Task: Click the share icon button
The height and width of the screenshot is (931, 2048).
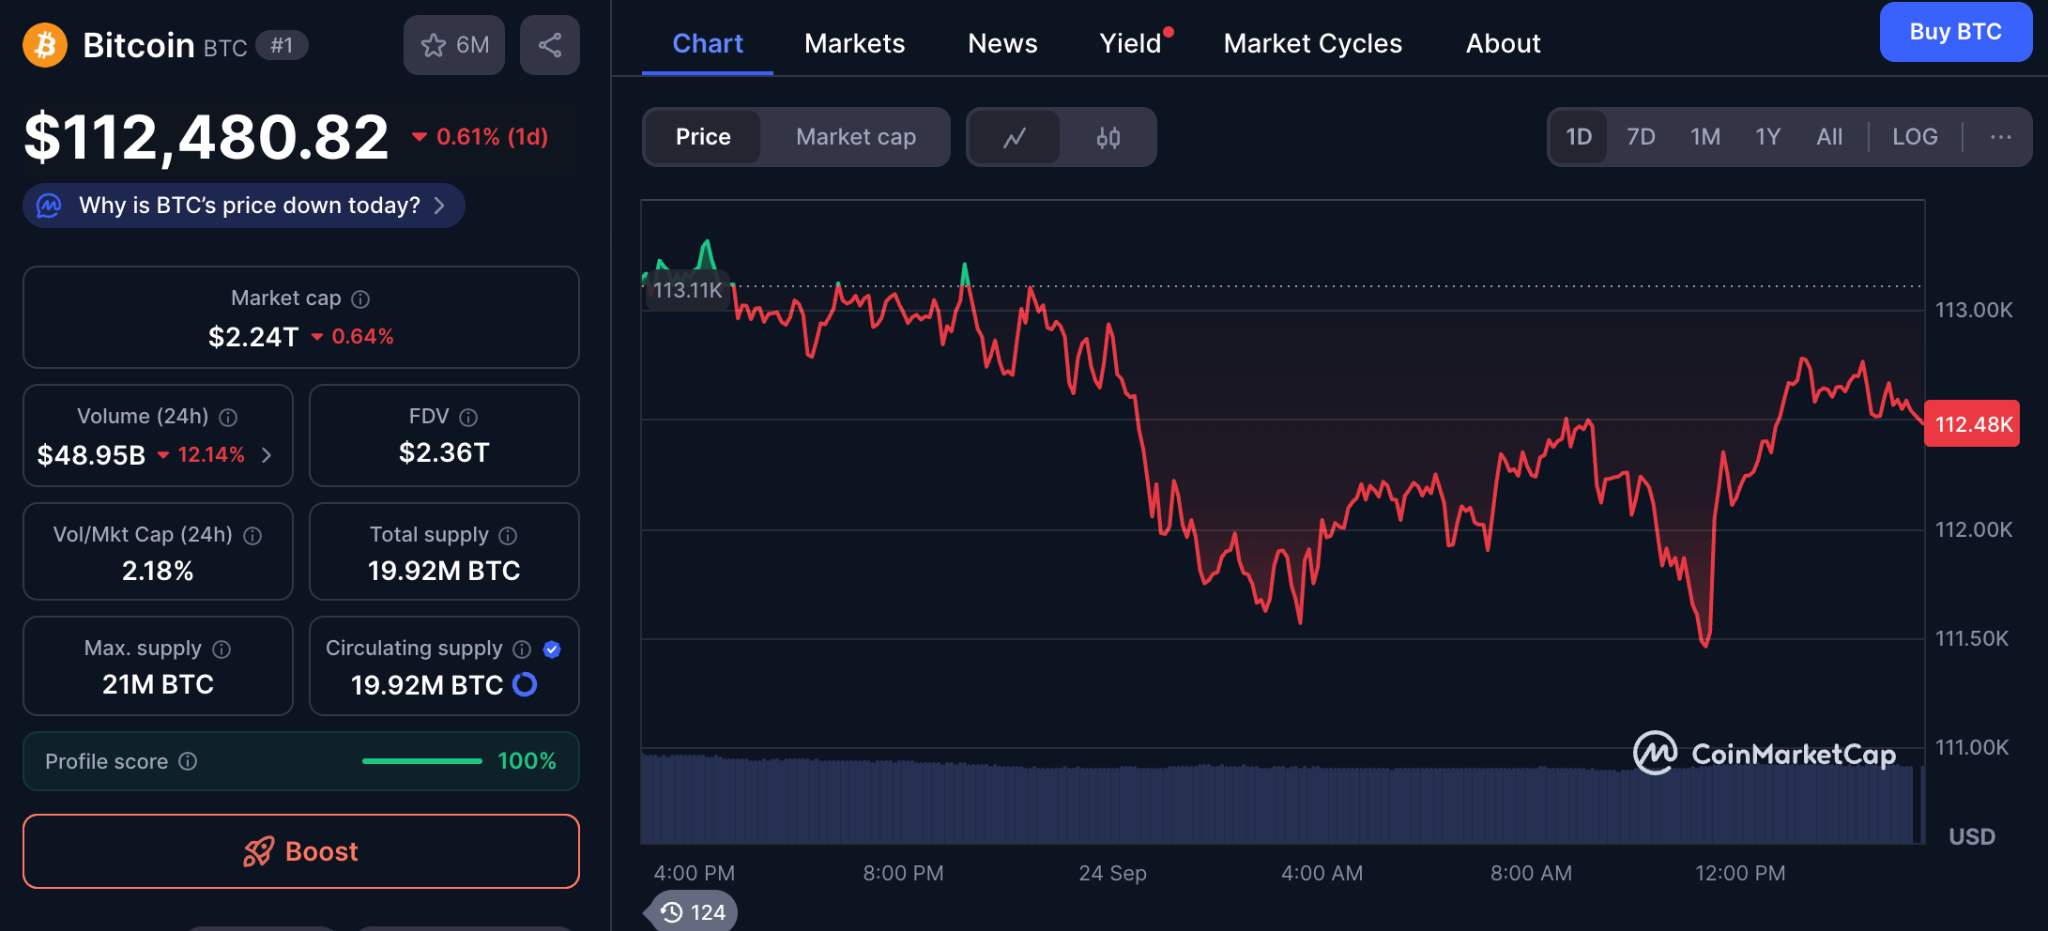Action: tap(550, 45)
